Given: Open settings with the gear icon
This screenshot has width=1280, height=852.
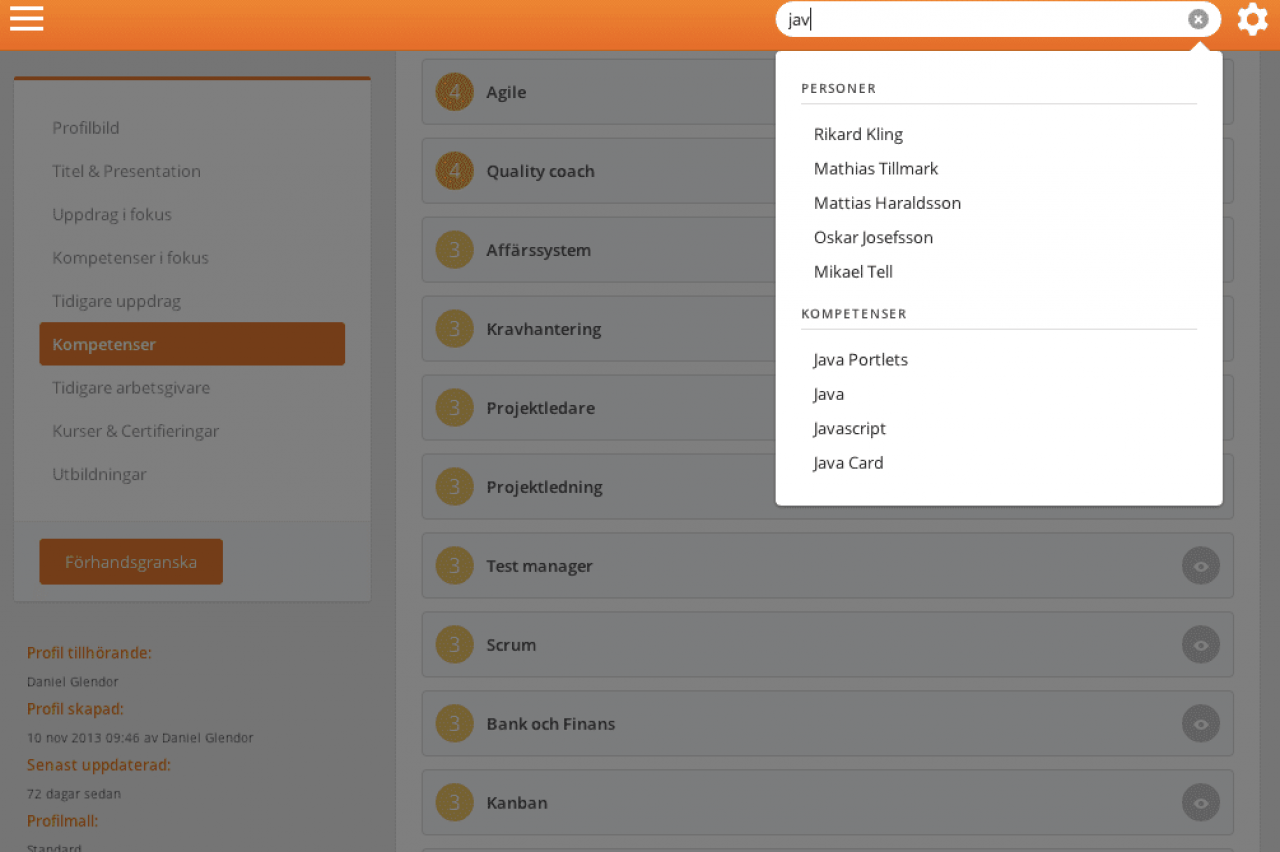Looking at the screenshot, I should (1252, 19).
